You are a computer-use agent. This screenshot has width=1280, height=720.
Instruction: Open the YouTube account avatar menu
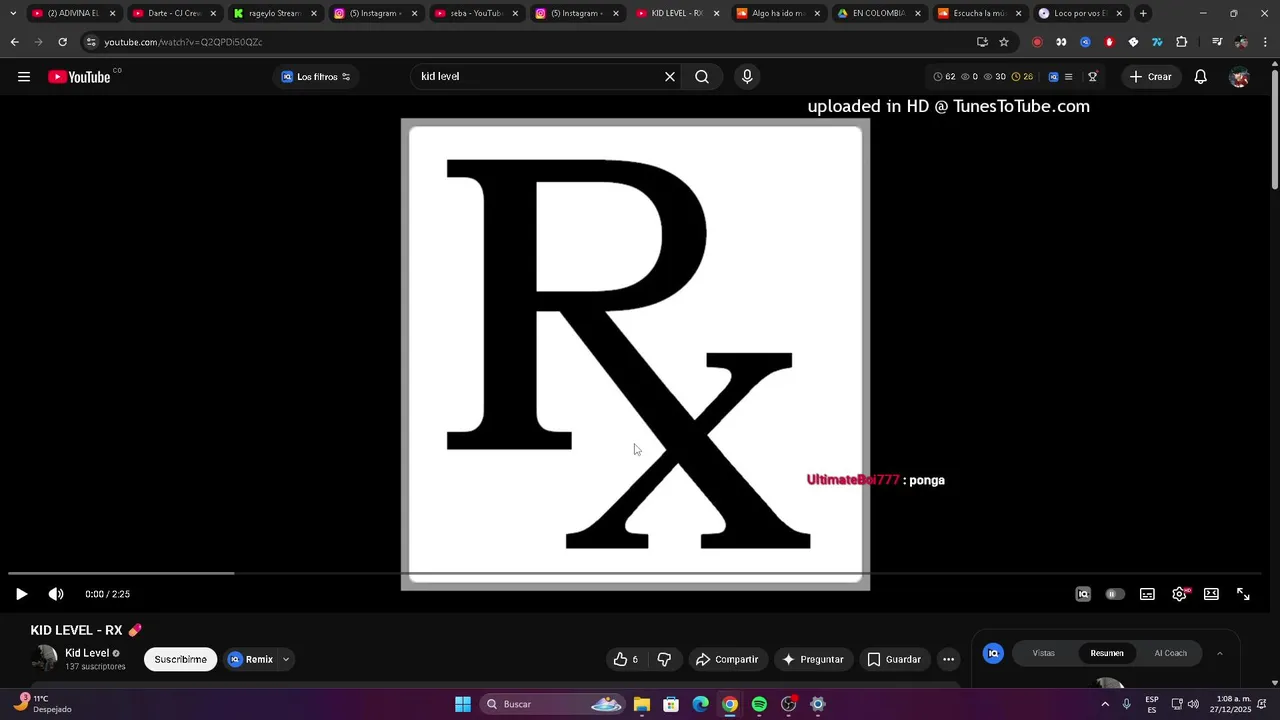[x=1239, y=77]
